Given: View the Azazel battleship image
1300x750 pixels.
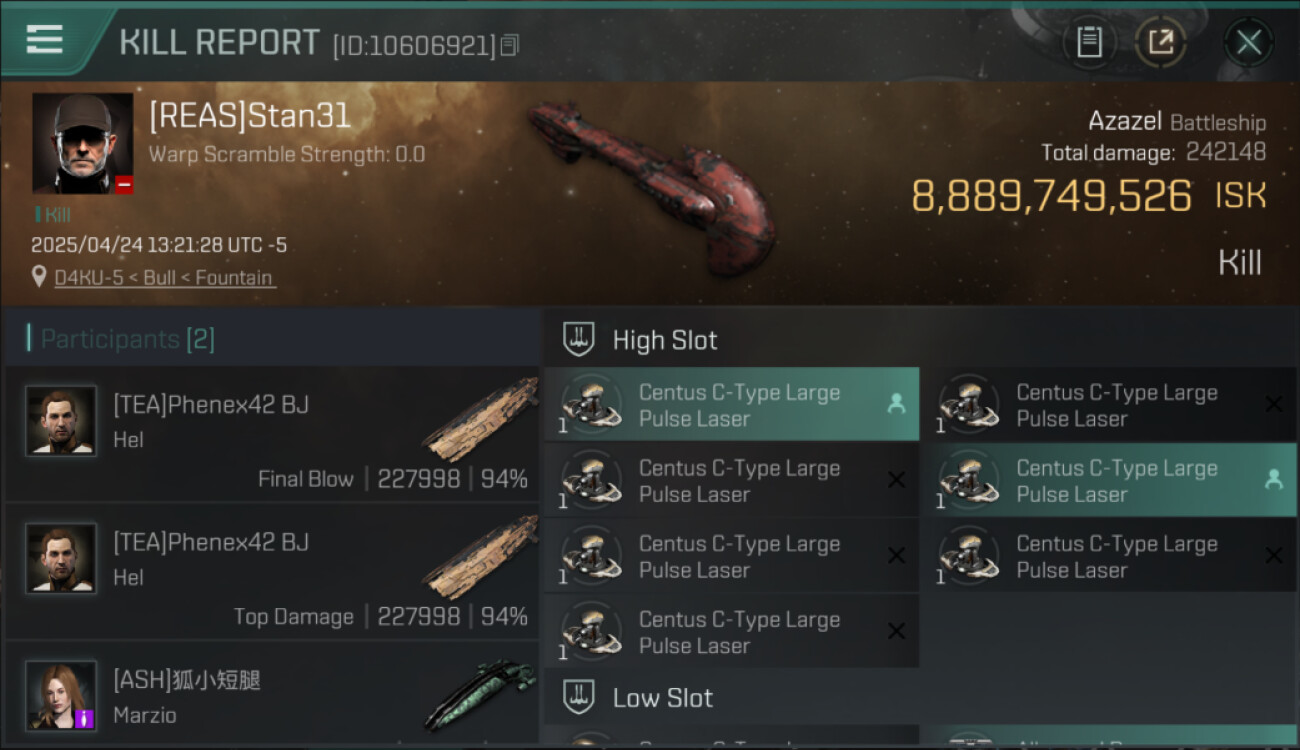Looking at the screenshot, I should (652, 187).
